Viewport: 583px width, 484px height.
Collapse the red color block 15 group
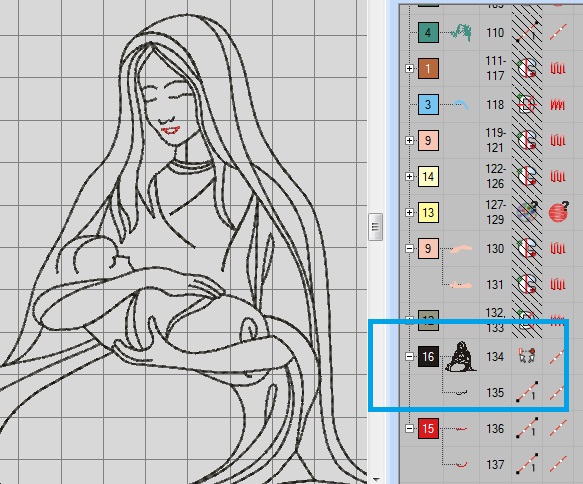[x=409, y=429]
